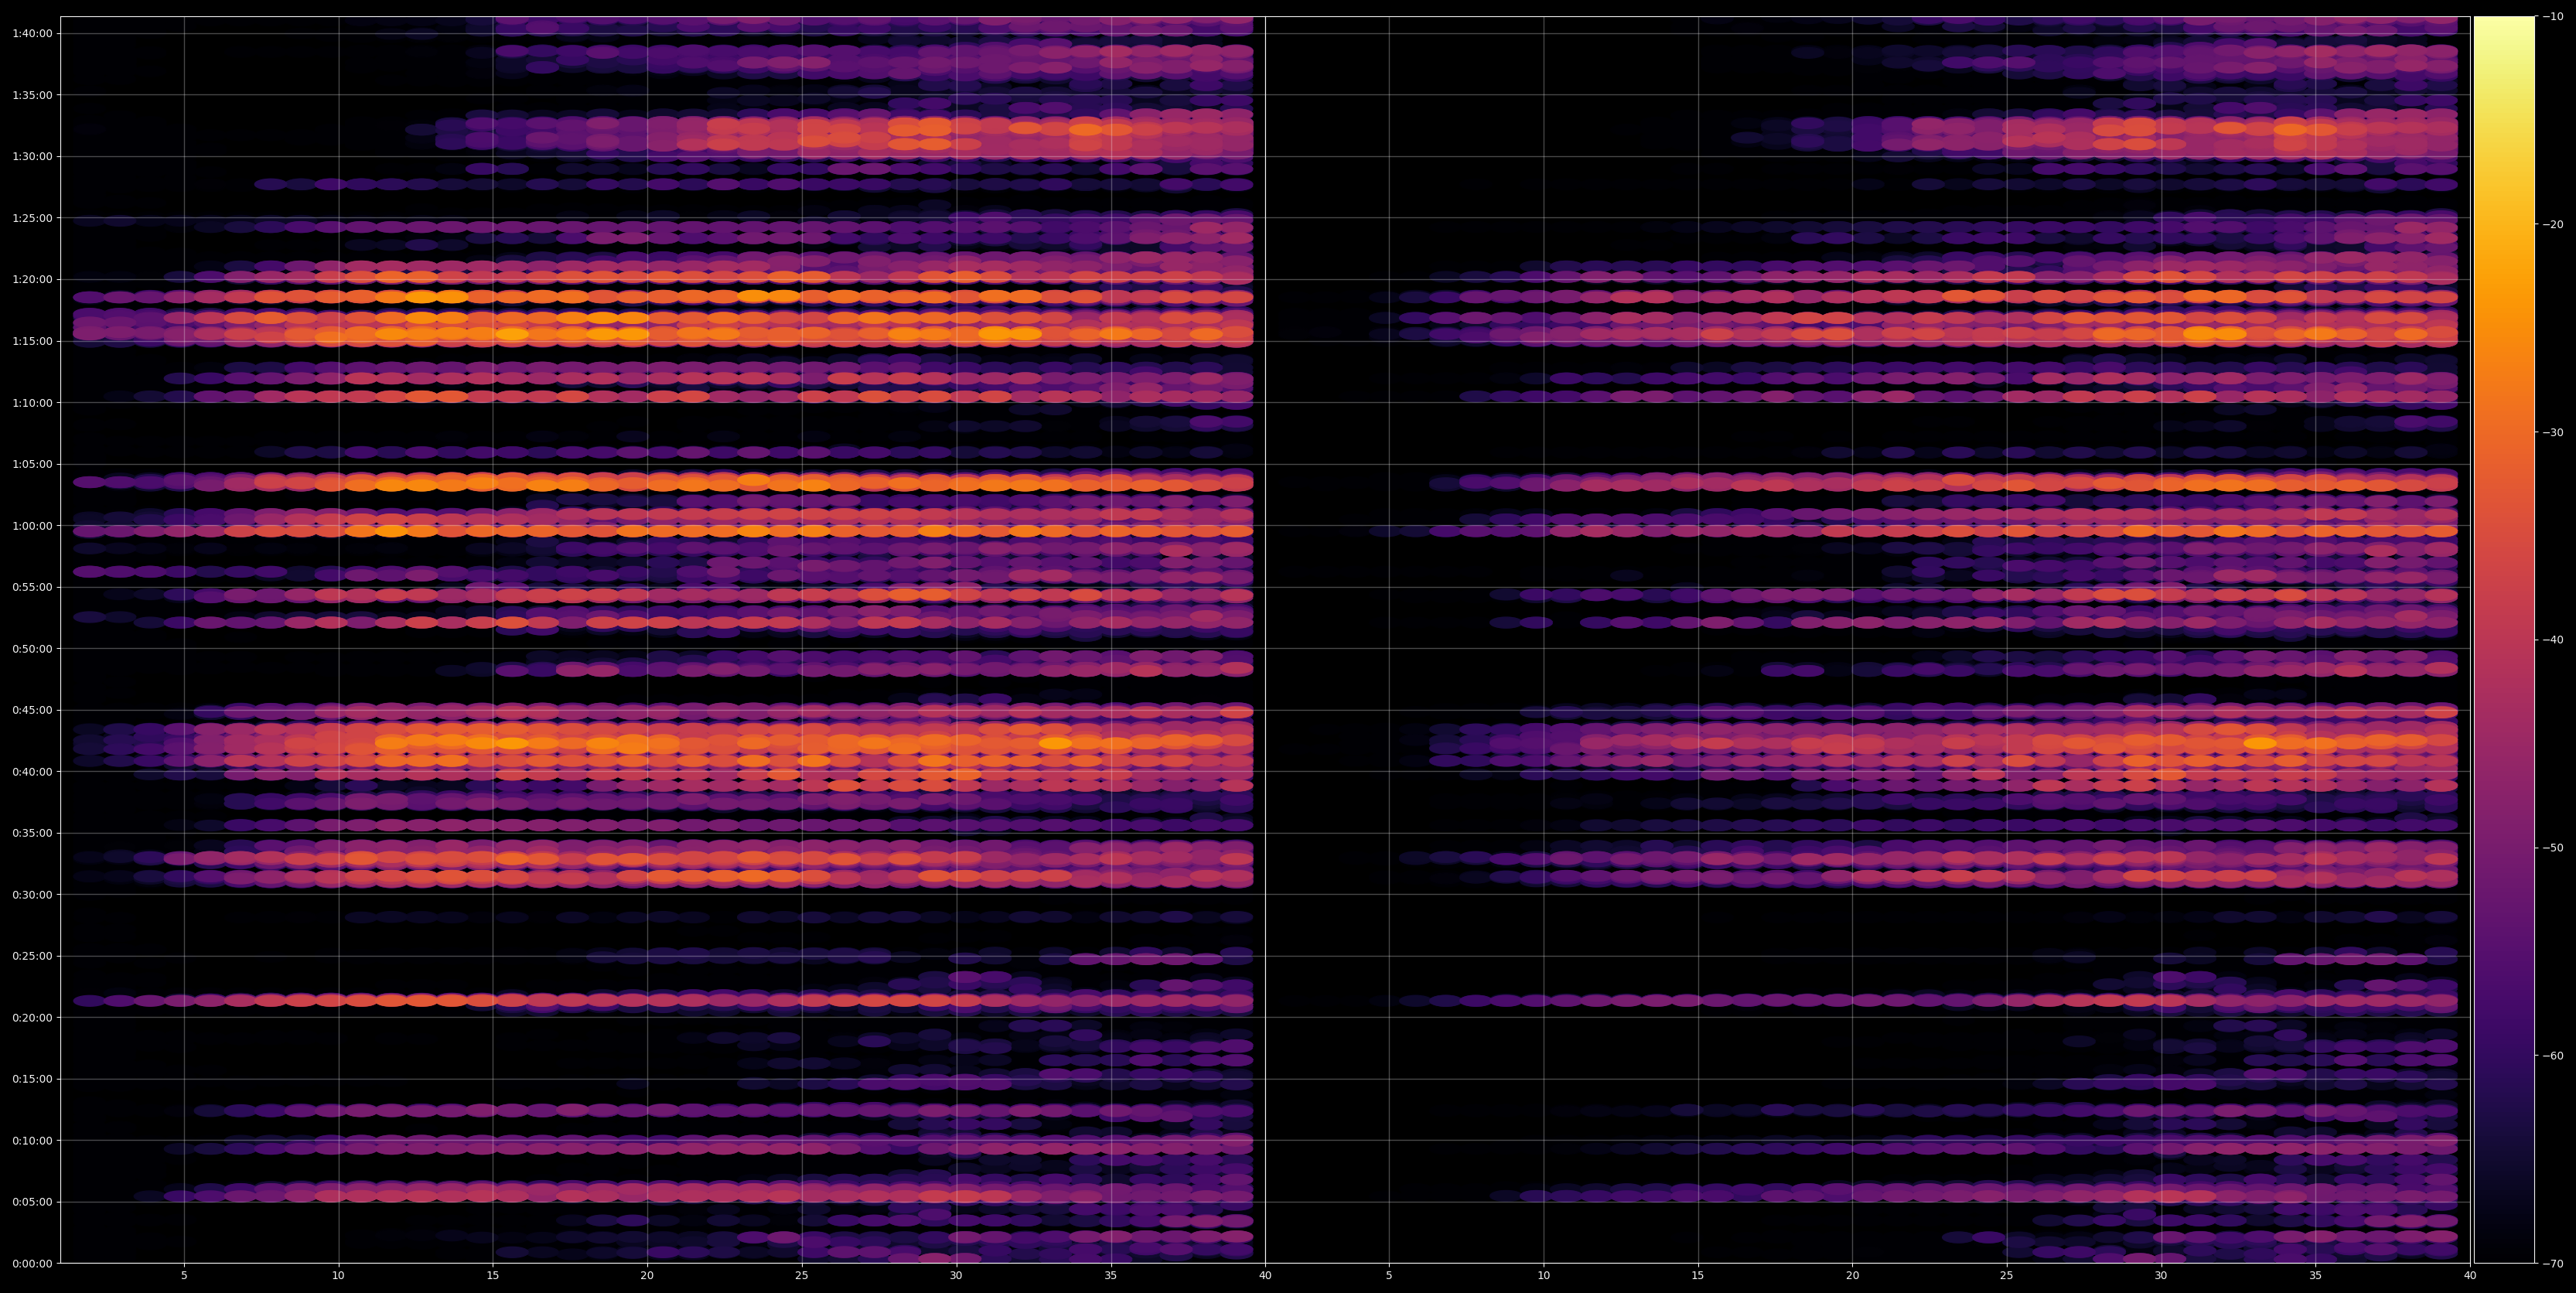The image size is (2576, 1293).
Task: Click the −10 colorbar label
Action: (x=2553, y=16)
